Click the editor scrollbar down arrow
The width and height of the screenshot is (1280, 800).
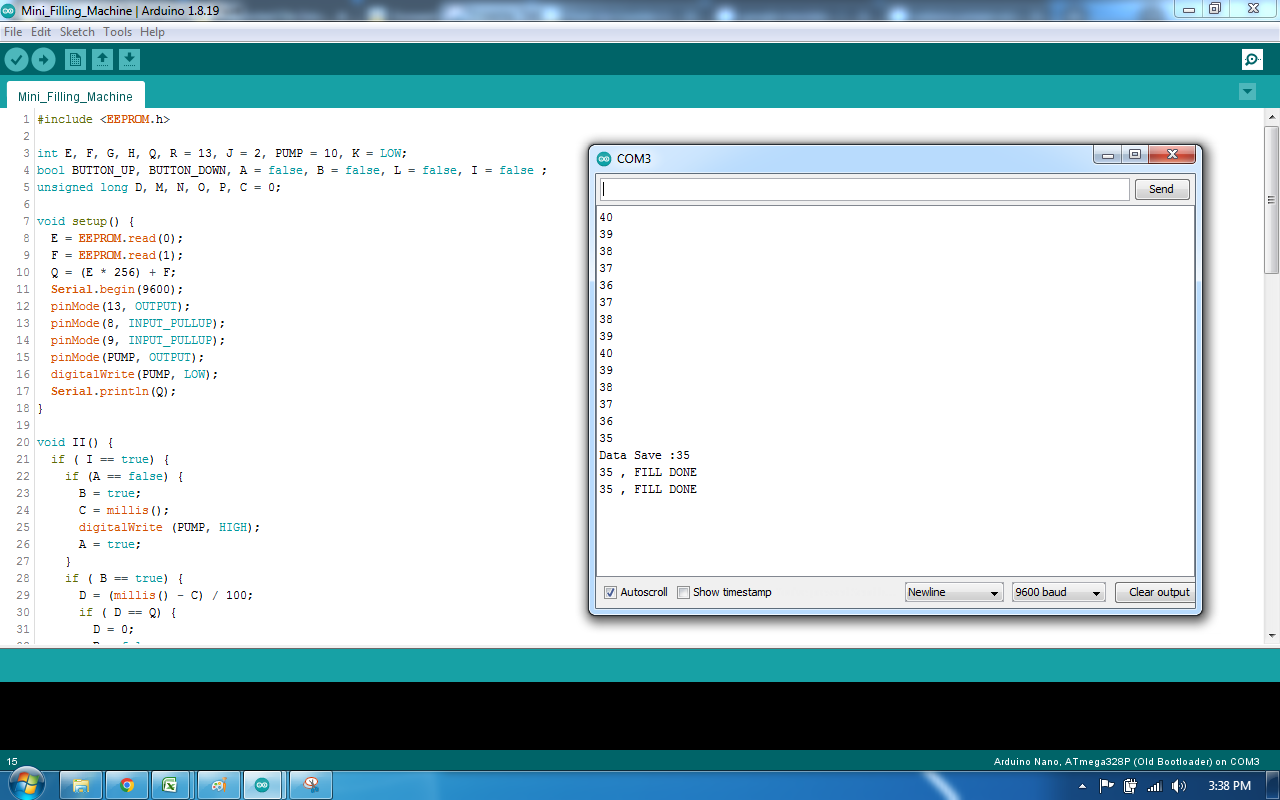click(1271, 636)
